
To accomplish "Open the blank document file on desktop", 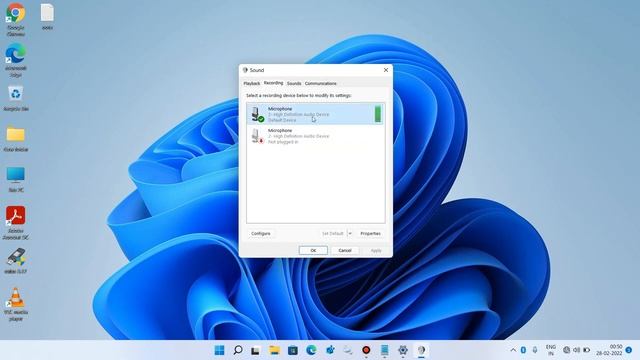I will (x=47, y=17).
